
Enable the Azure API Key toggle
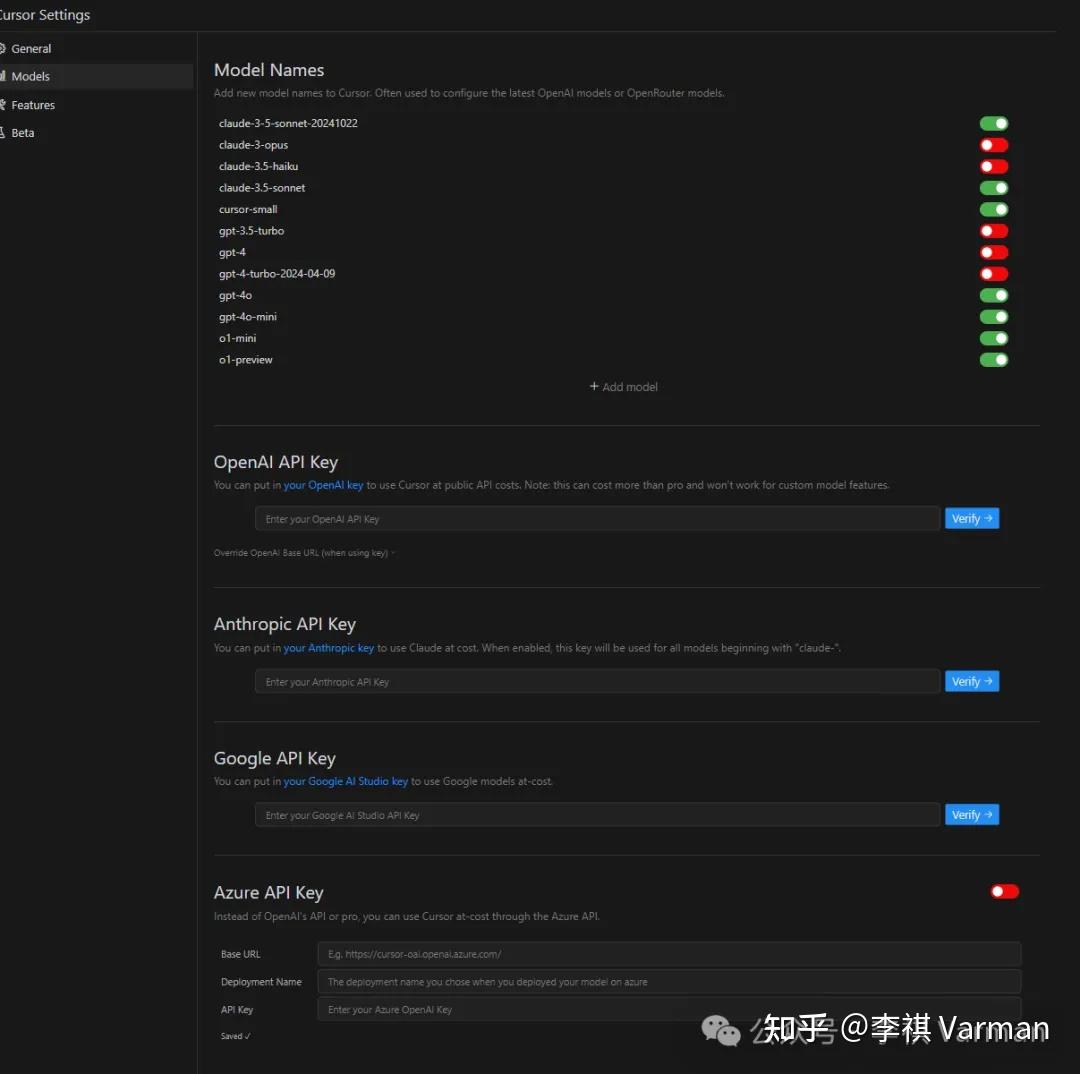1004,891
